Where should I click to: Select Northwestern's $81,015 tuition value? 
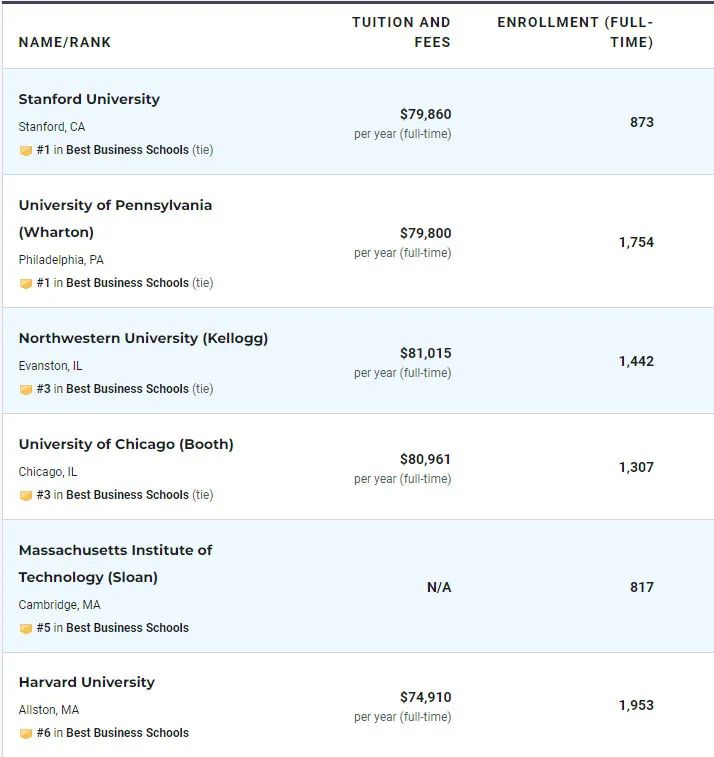click(x=426, y=353)
